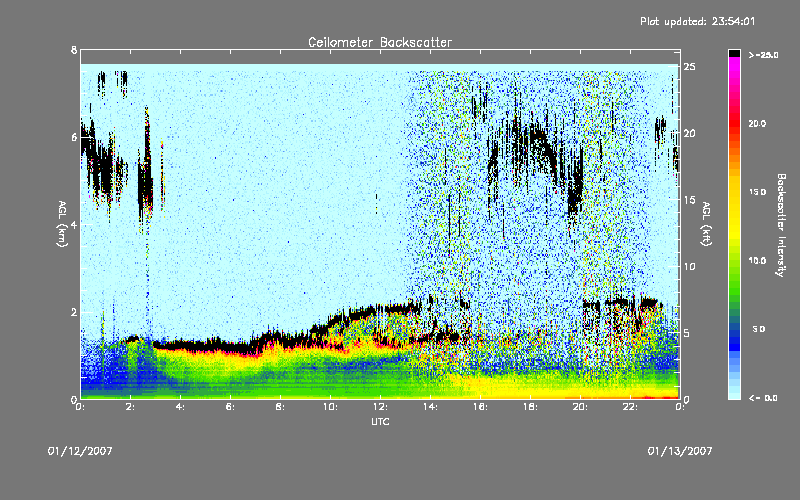Click the "UTC" time axis label
800x500 pixels.
click(x=380, y=422)
